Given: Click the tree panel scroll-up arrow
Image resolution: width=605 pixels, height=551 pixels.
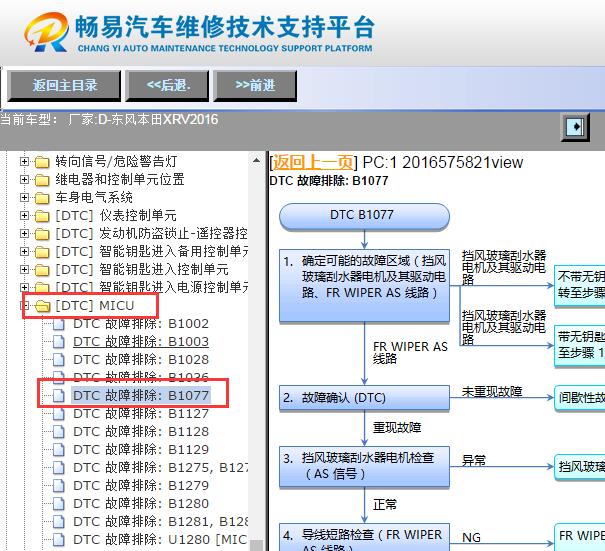Looking at the screenshot, I should [x=257, y=160].
